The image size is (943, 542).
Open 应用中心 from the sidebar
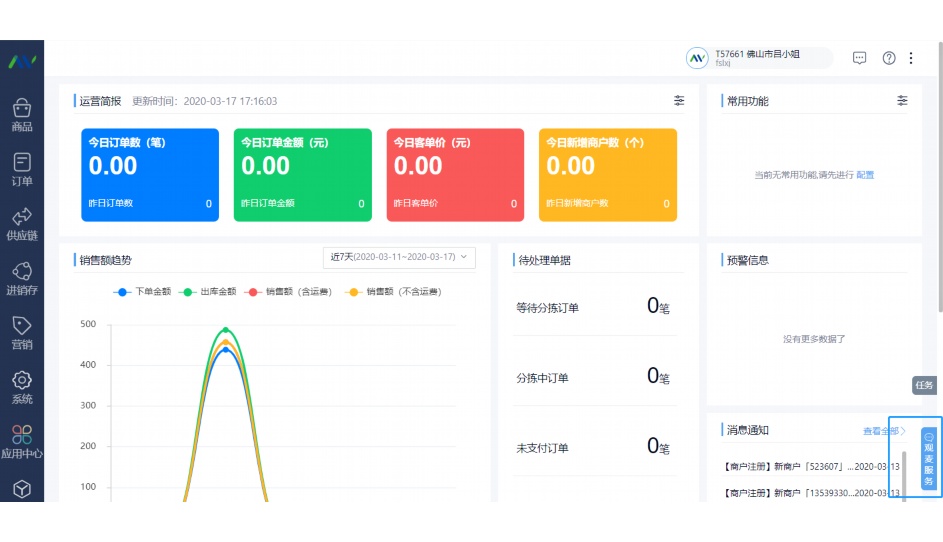click(x=22, y=442)
